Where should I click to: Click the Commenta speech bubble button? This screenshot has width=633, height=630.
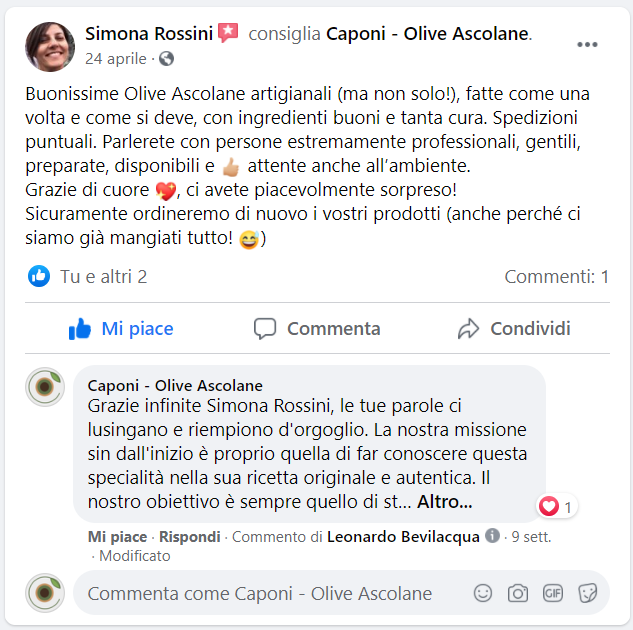click(x=317, y=329)
